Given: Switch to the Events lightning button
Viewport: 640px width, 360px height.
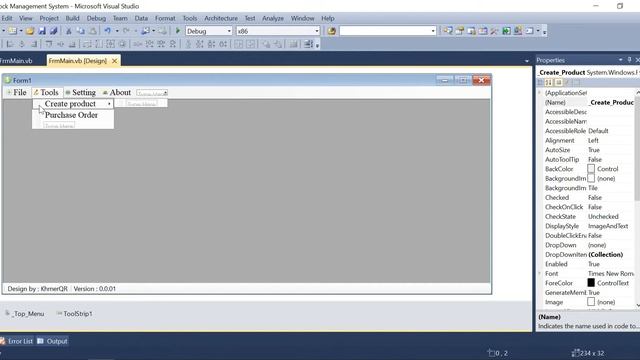Looking at the screenshot, I should (567, 82).
